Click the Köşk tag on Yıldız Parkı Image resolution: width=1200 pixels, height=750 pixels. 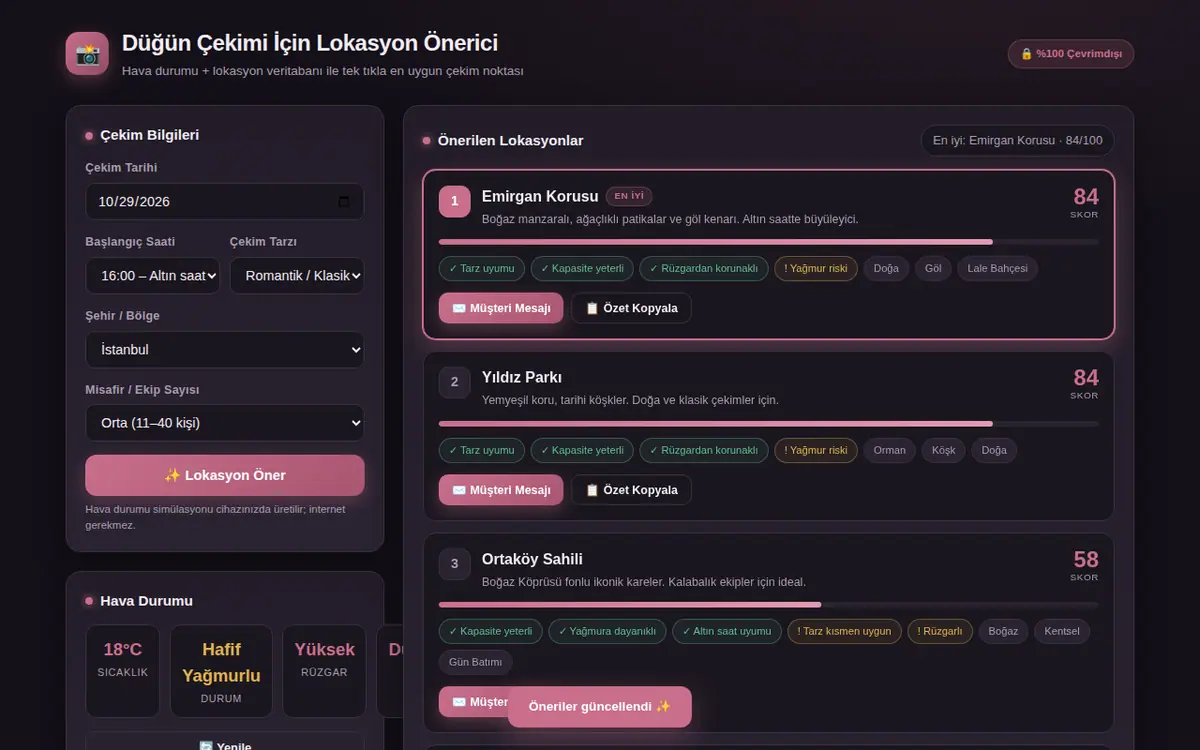click(x=944, y=450)
